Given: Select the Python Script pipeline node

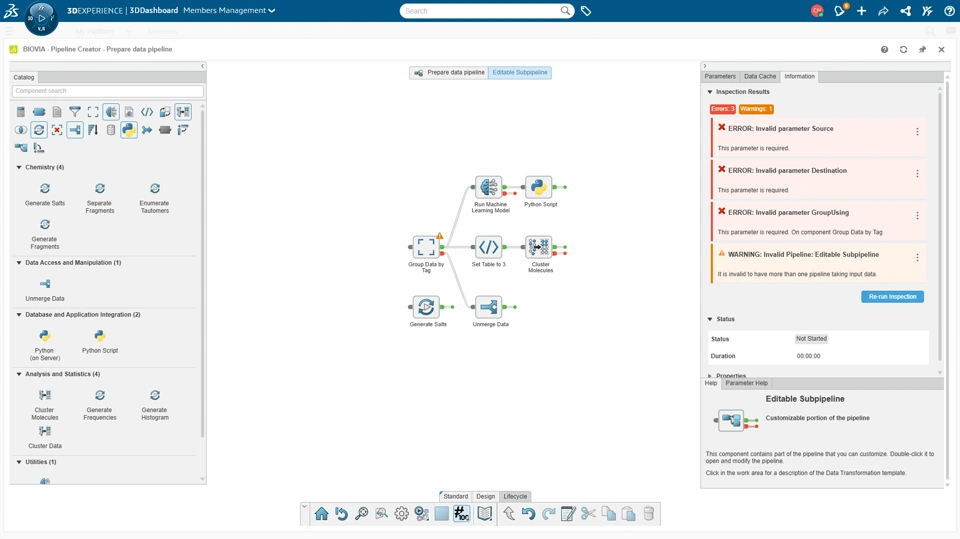Looking at the screenshot, I should click(539, 187).
